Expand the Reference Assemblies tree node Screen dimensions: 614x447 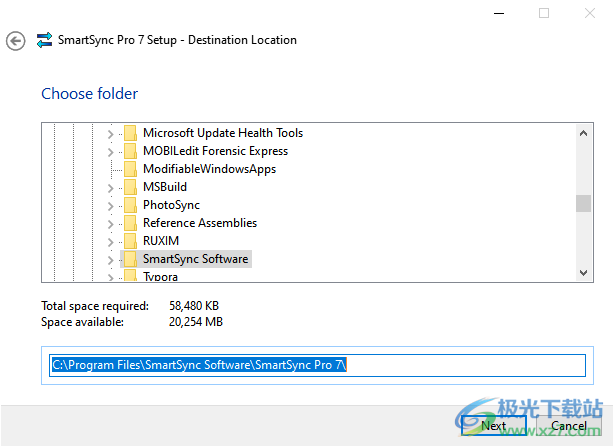click(110, 224)
